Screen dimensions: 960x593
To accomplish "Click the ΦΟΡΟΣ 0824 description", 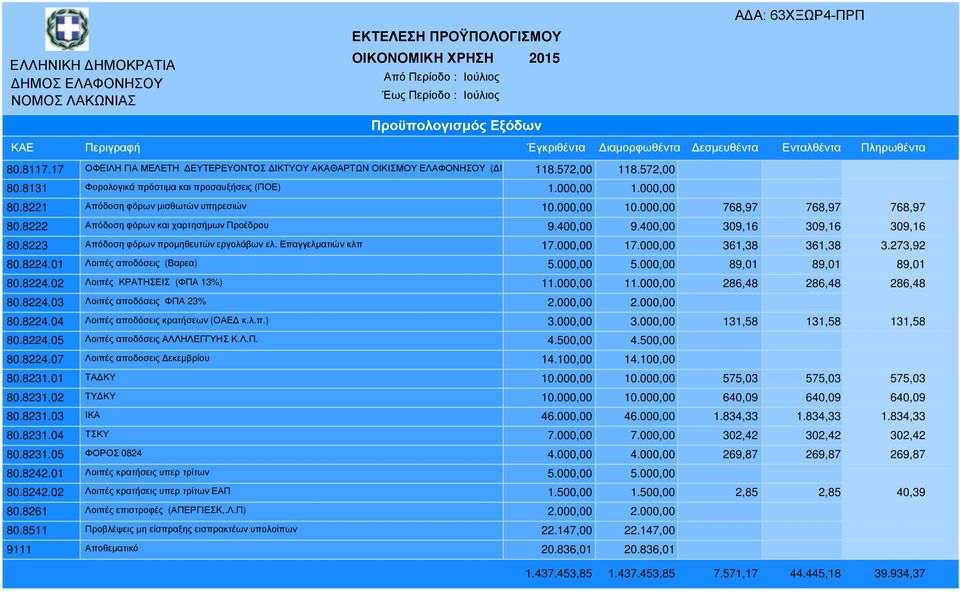I will coord(113,453).
